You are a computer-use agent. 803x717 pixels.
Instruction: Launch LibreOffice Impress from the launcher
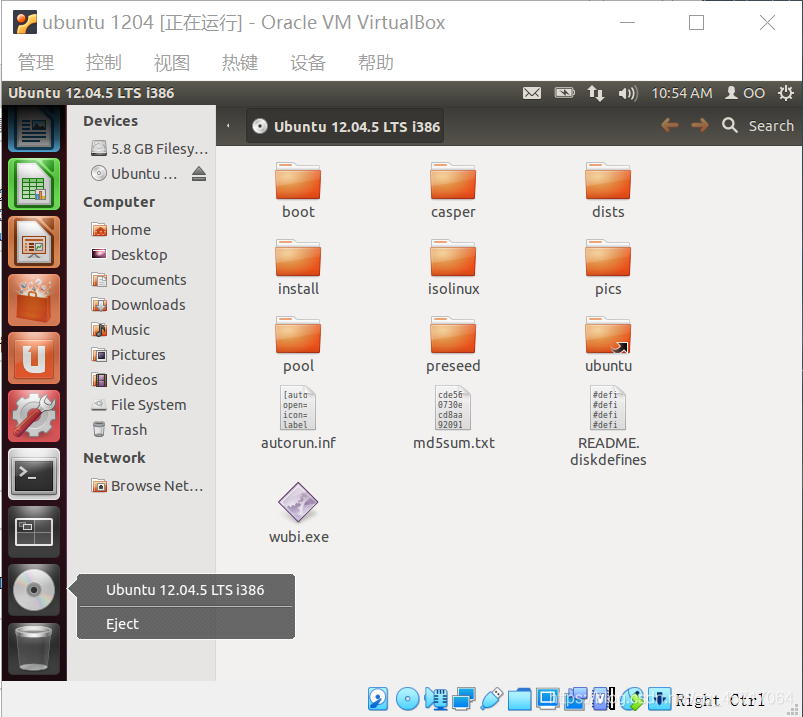tap(34, 242)
